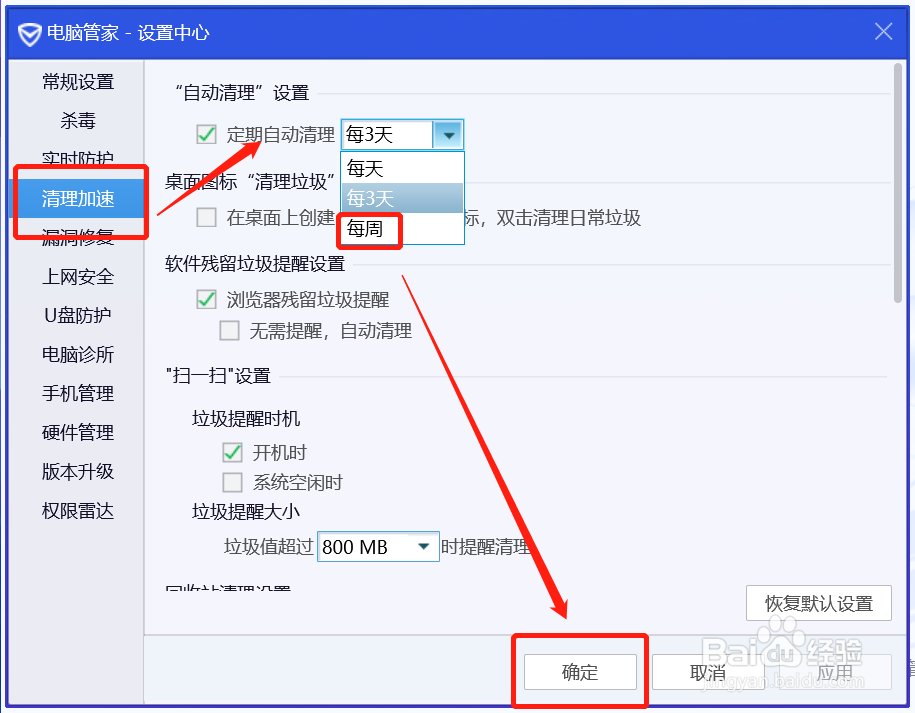
Task: Select 漏洞修复 in the sidebar
Action: (x=80, y=237)
